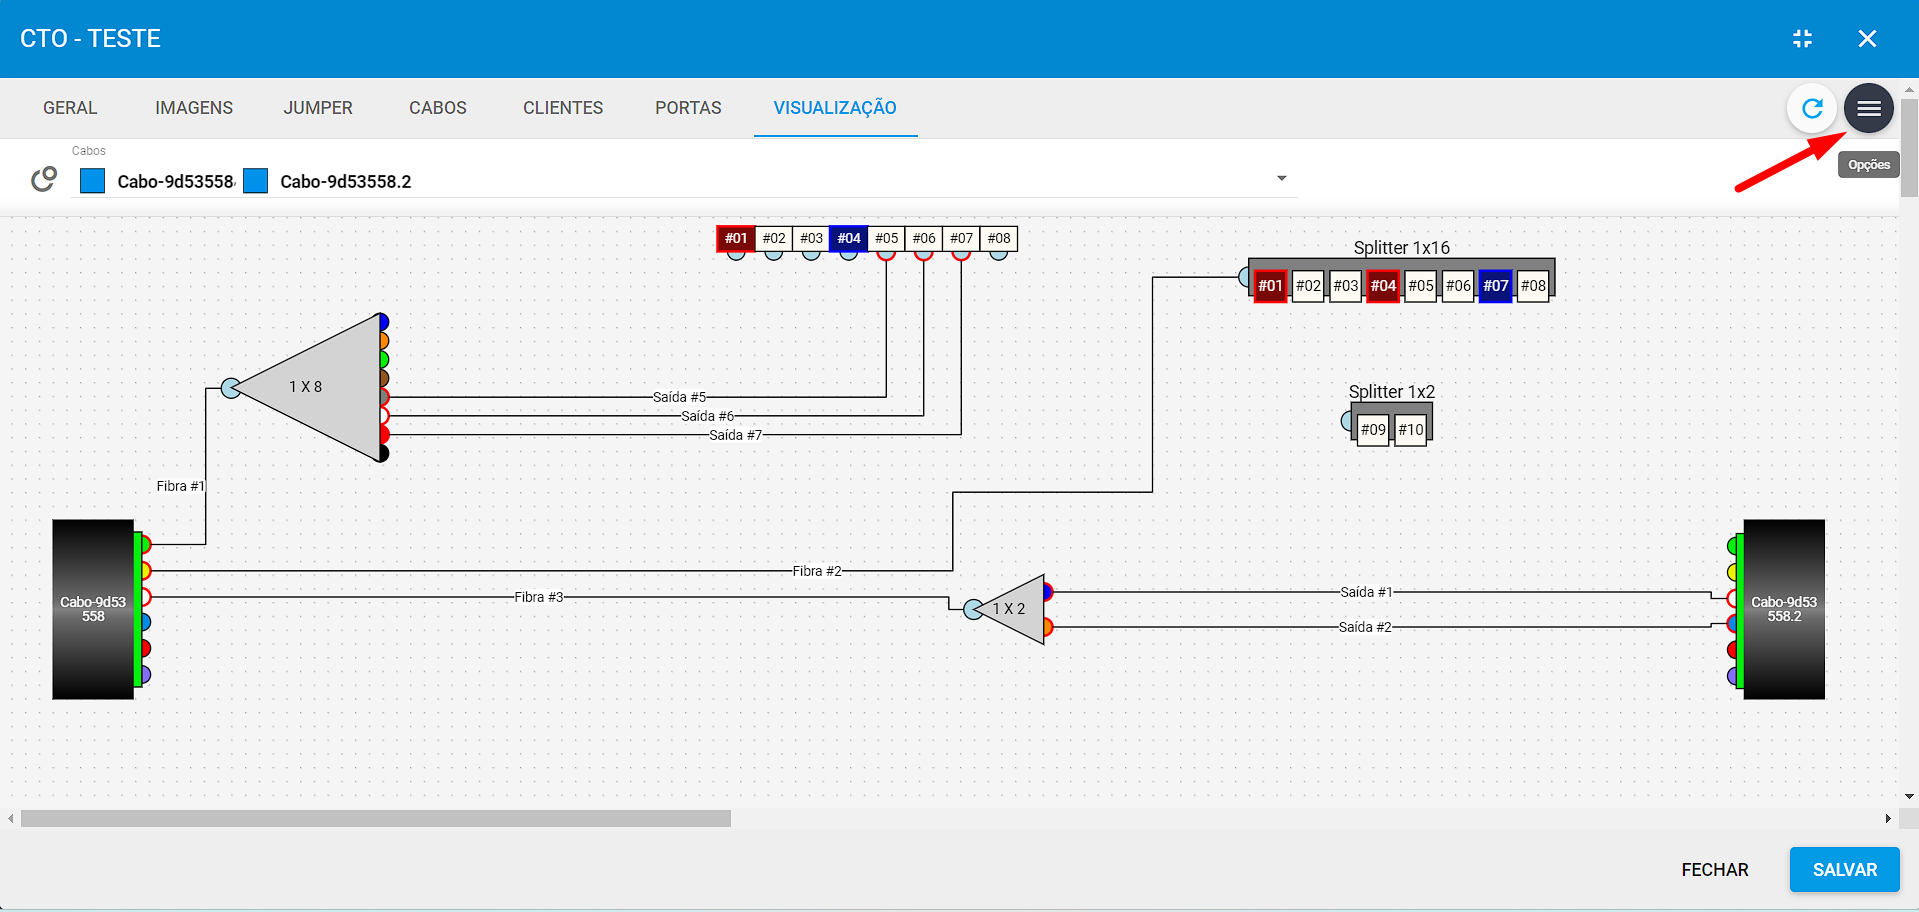The width and height of the screenshot is (1919, 912).
Task: Click yellow fiber dot on Cabo-9d53 558
Action: point(146,571)
